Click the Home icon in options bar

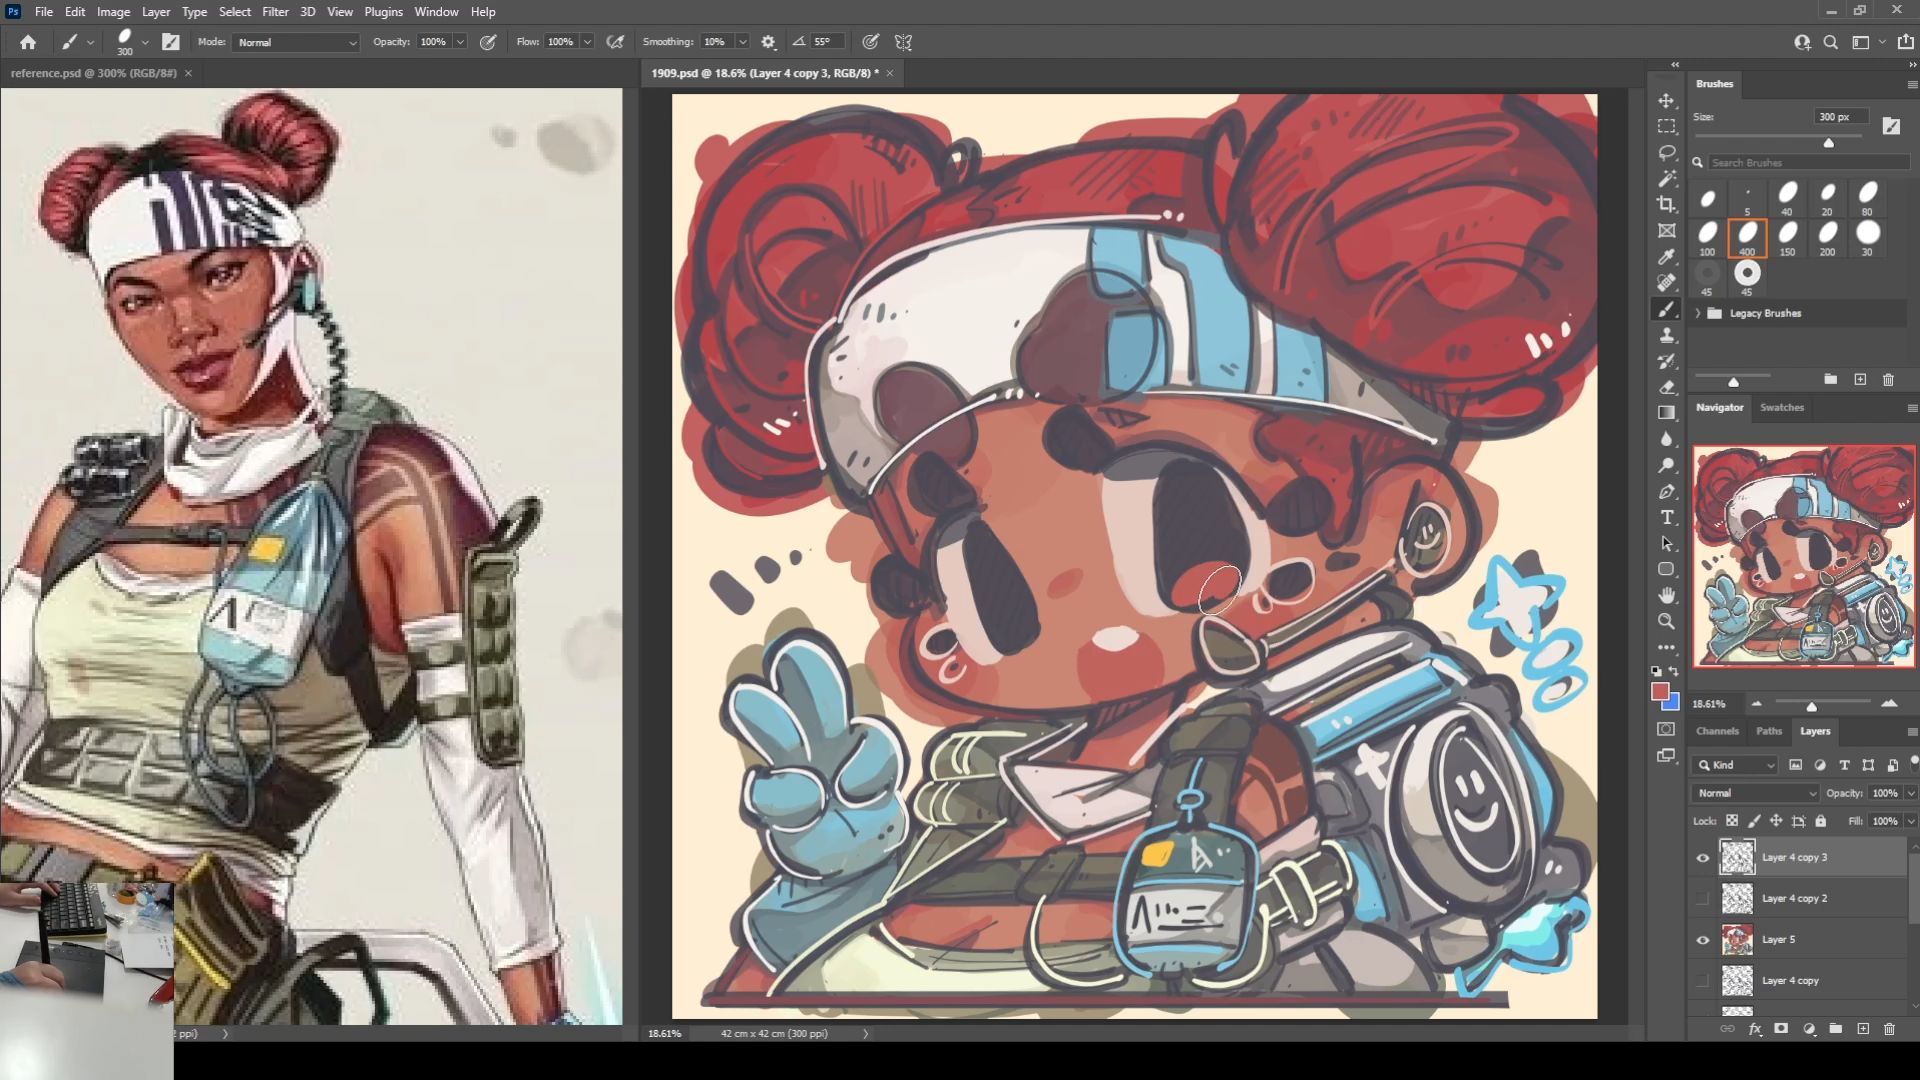click(28, 42)
